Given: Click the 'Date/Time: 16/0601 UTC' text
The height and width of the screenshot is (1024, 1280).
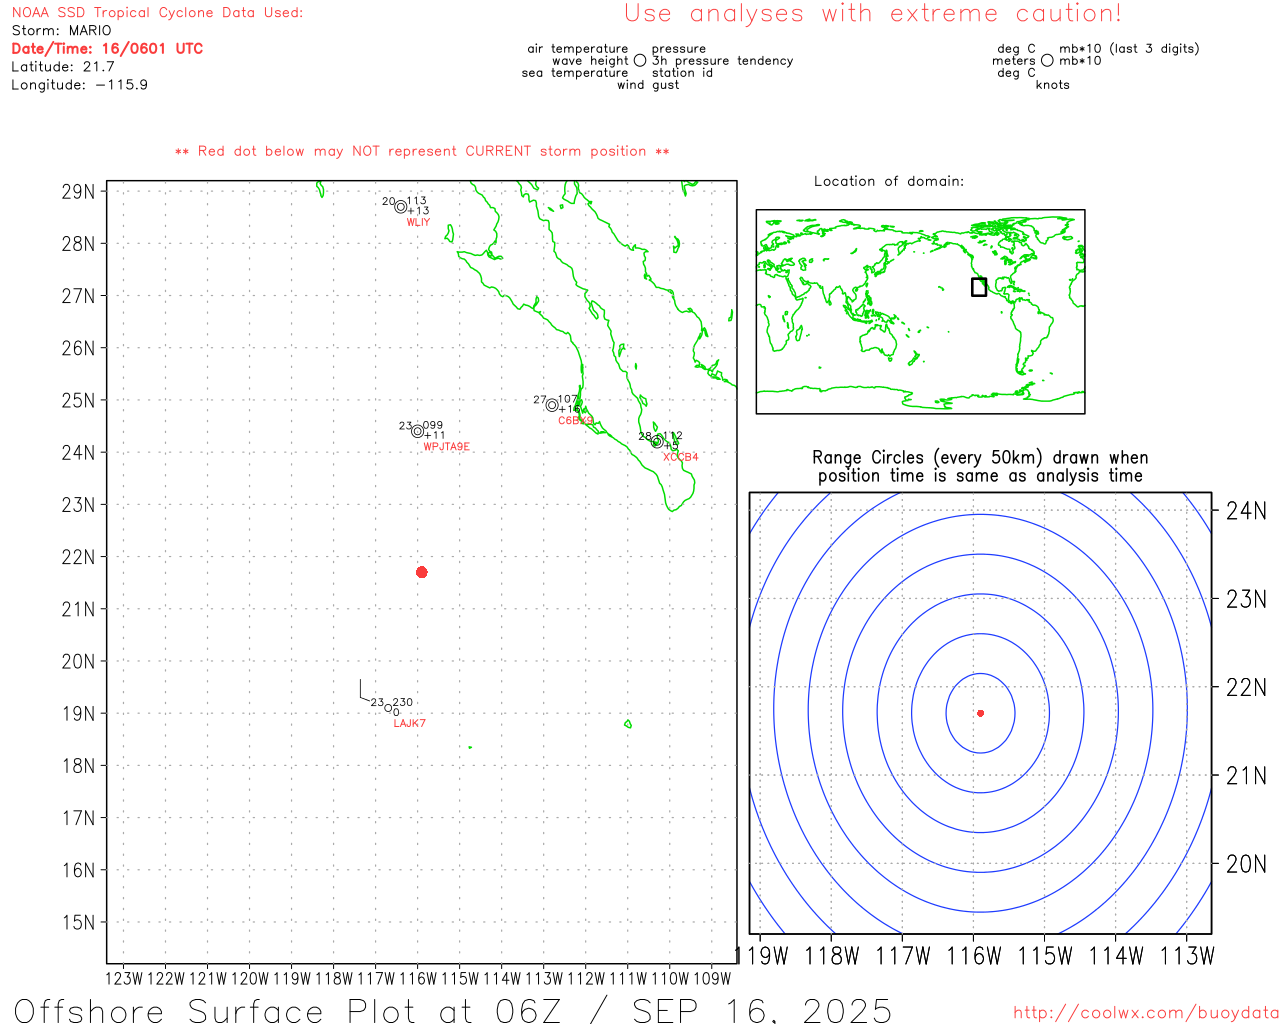Looking at the screenshot, I should (107, 48).
